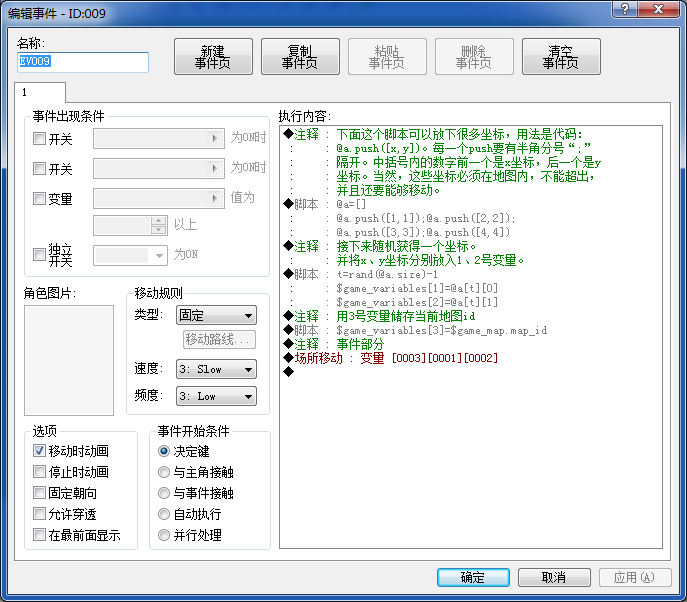Click the 取消 button
Screen dimensions: 687x602
[554, 577]
